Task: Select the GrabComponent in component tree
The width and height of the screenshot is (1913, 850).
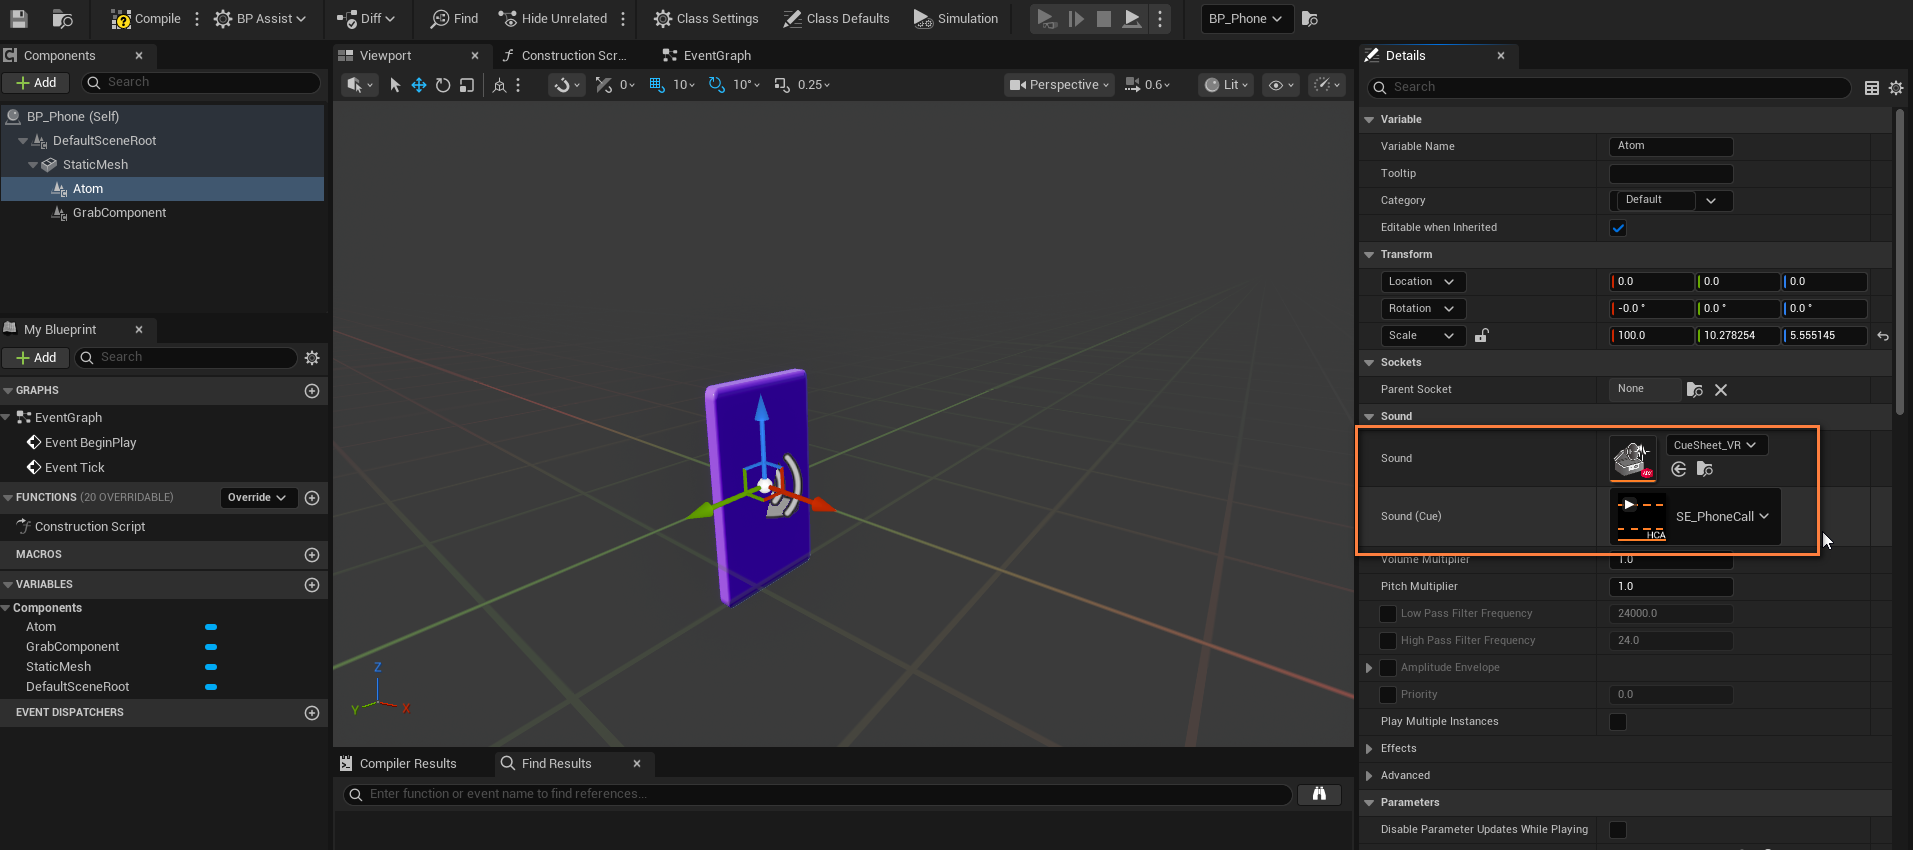Action: coord(119,213)
